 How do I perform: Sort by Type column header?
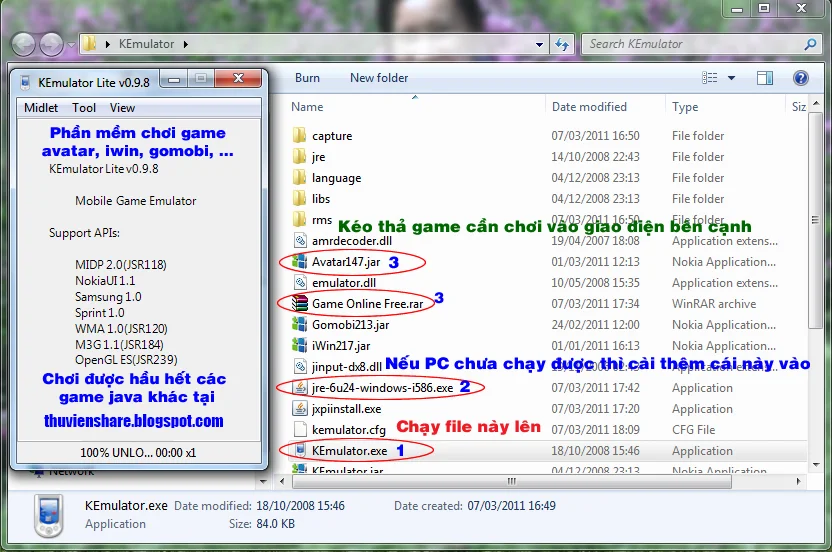[685, 107]
